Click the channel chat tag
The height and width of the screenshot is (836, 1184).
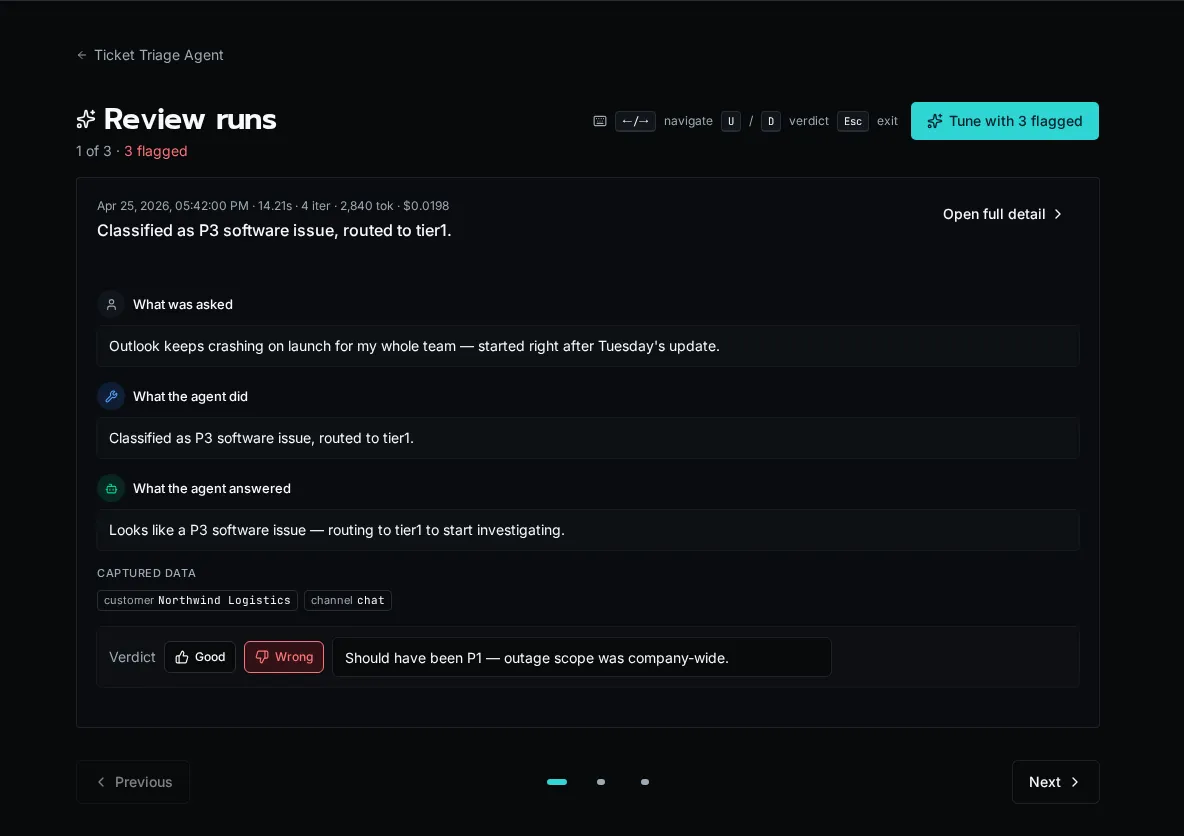tap(347, 600)
